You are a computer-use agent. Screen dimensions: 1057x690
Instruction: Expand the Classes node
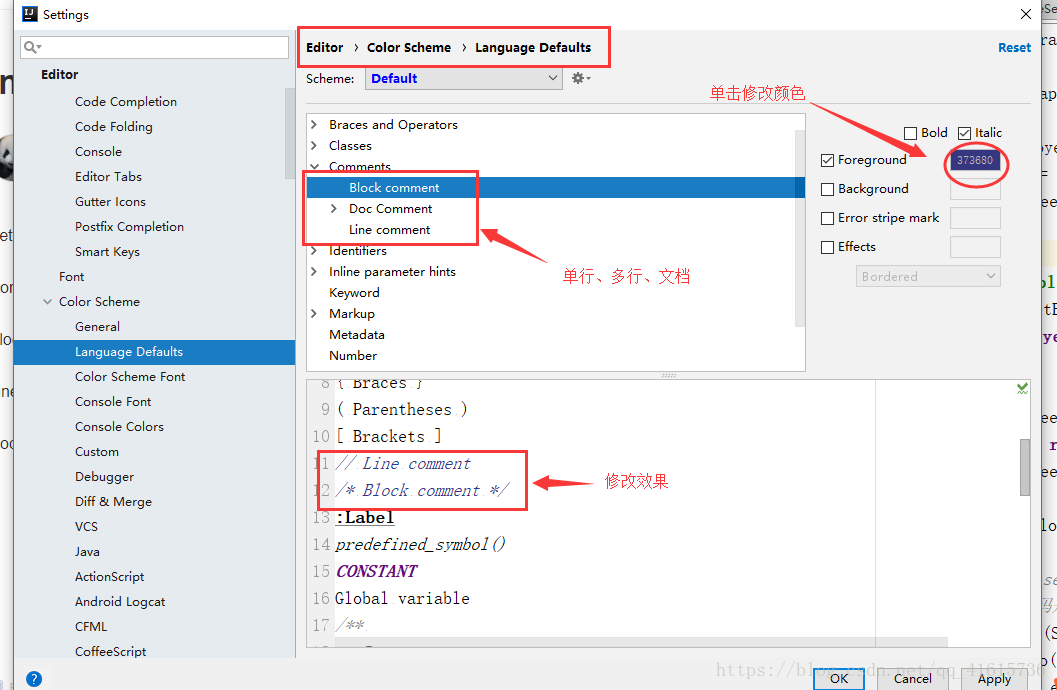(x=313, y=146)
